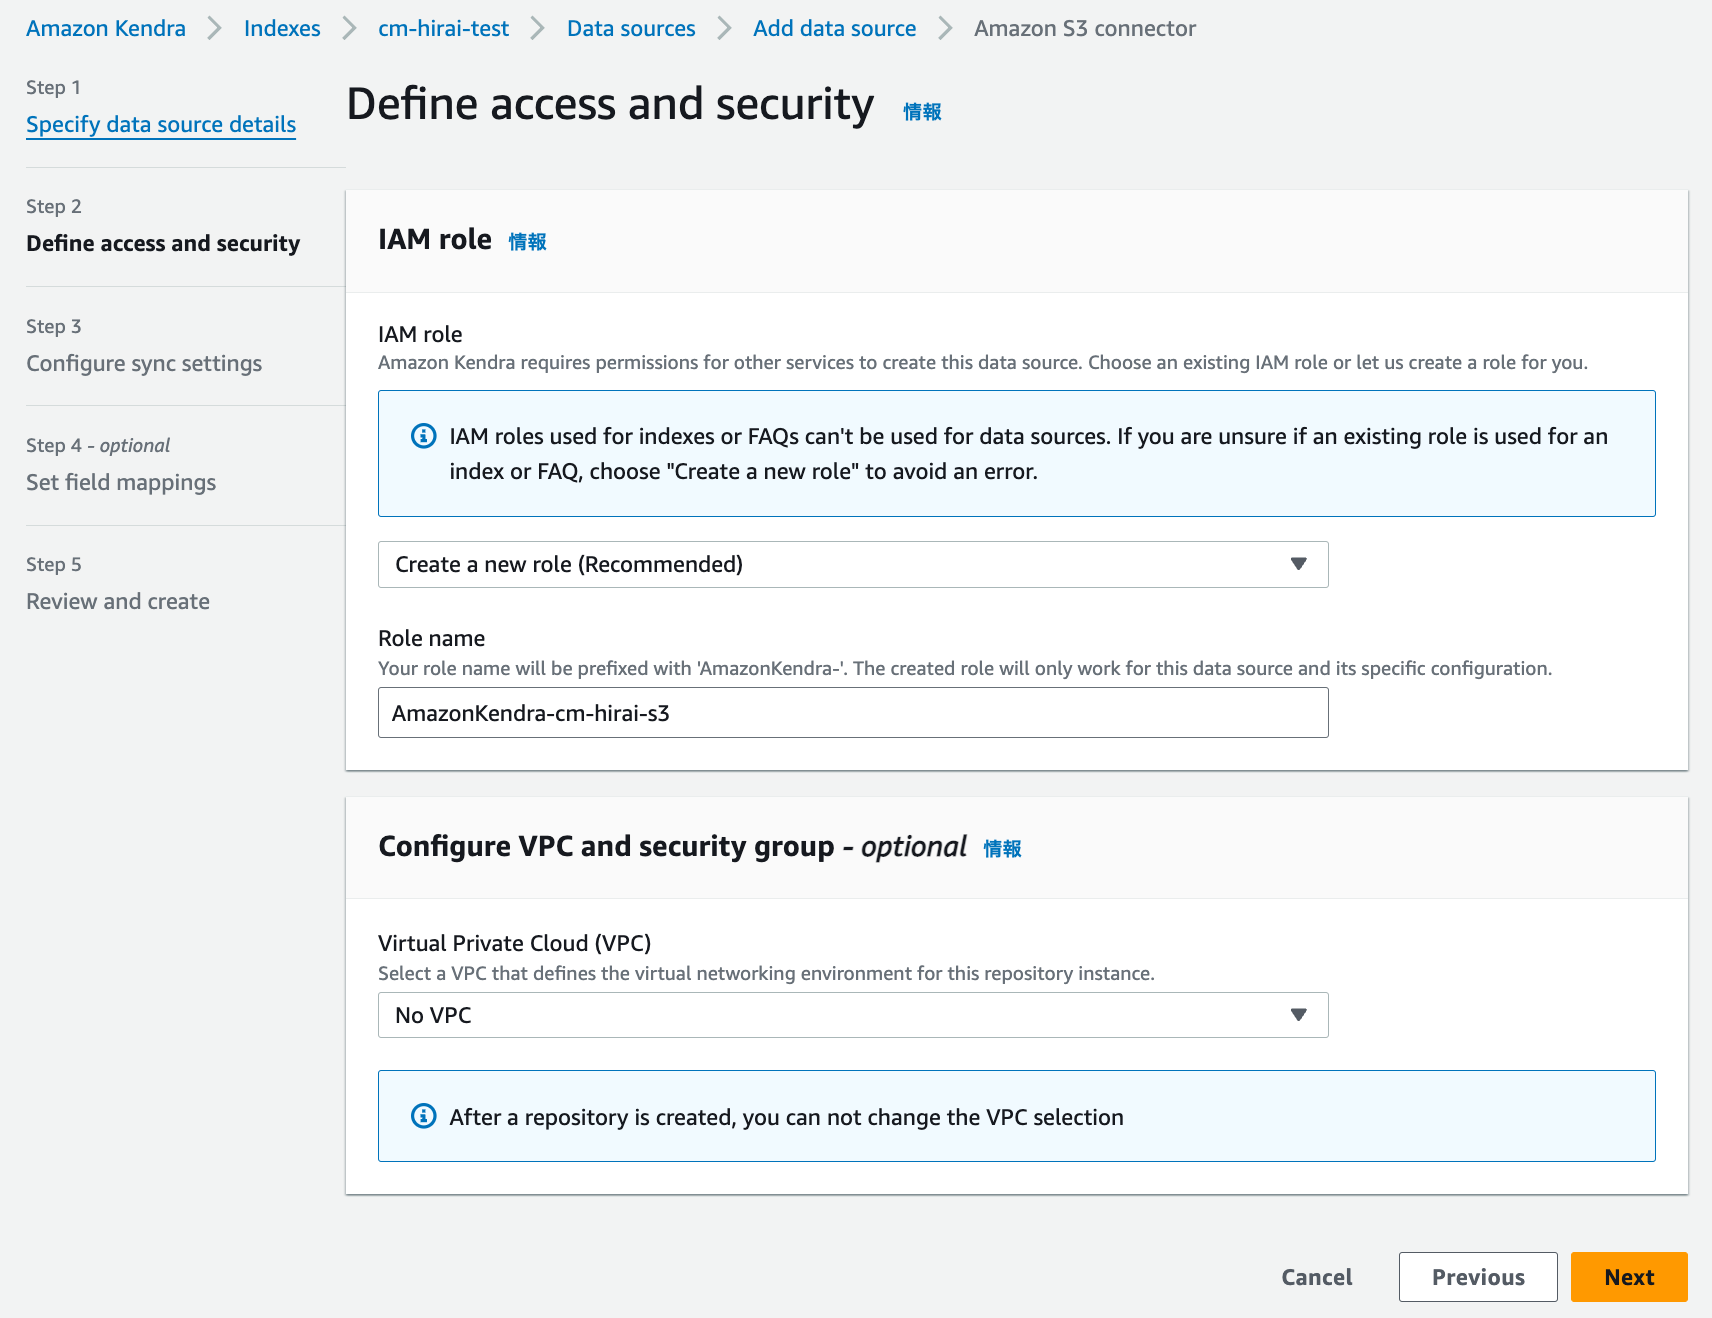Open the 情報 link next to Configure VPC heading
The width and height of the screenshot is (1712, 1318).
(x=1003, y=847)
